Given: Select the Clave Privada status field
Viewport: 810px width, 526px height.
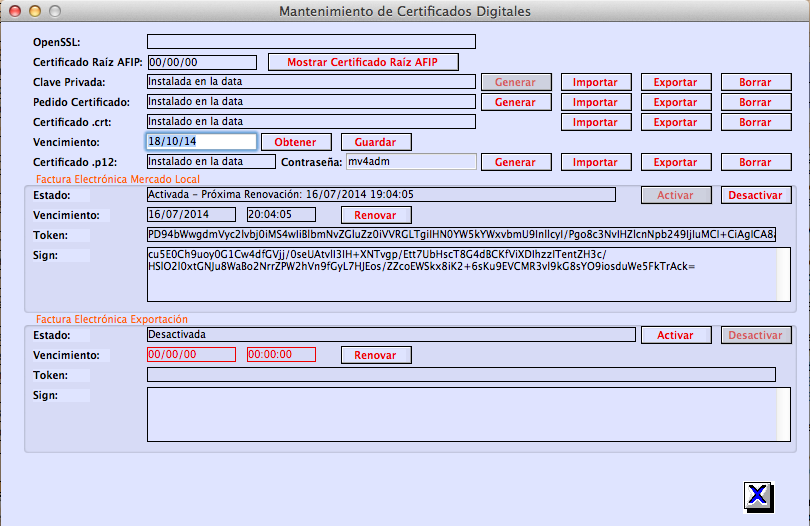Looking at the screenshot, I should click(311, 82).
